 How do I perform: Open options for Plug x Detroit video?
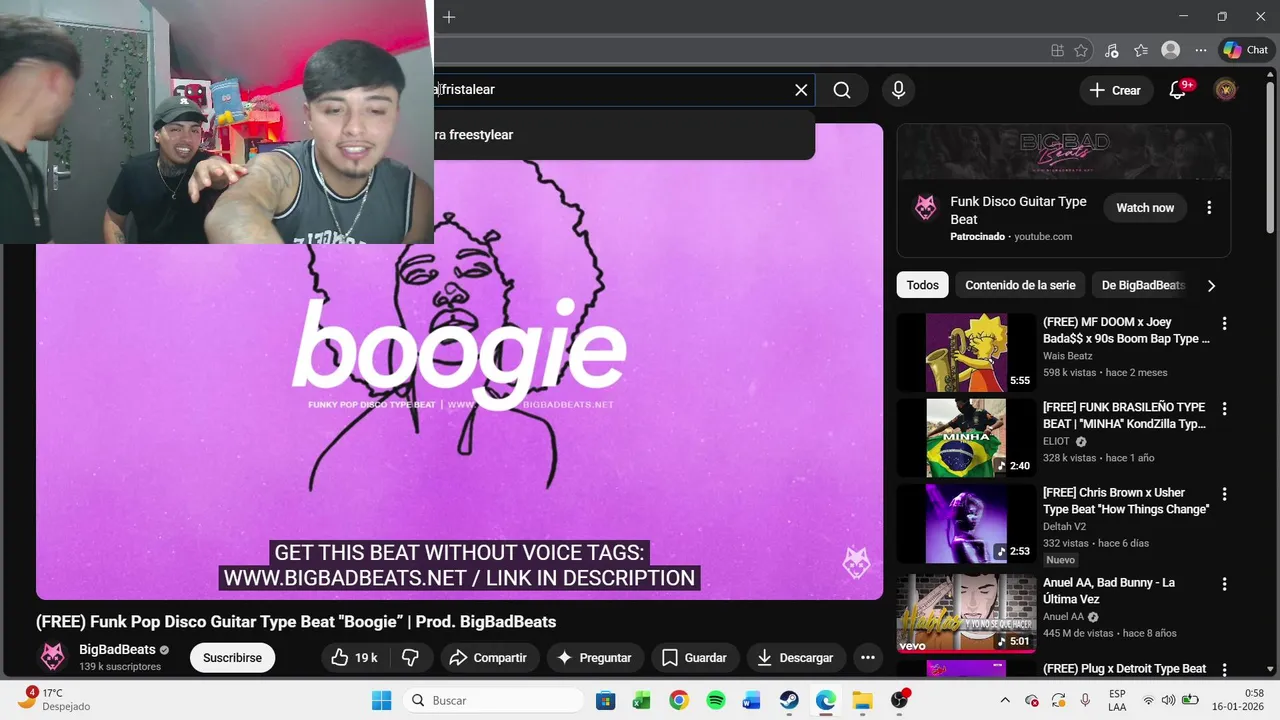1224,668
